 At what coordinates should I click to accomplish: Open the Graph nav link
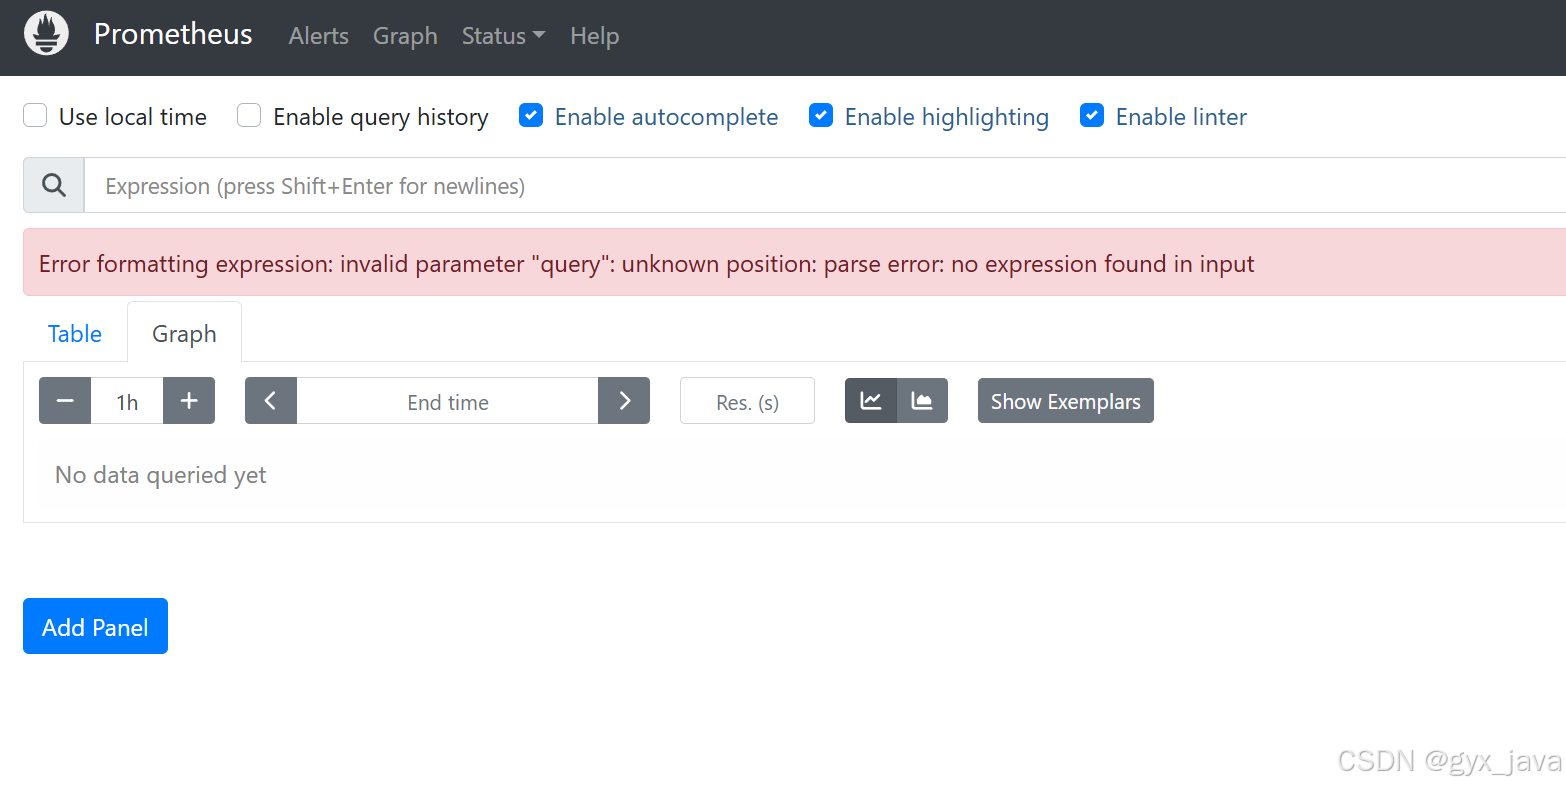click(405, 36)
